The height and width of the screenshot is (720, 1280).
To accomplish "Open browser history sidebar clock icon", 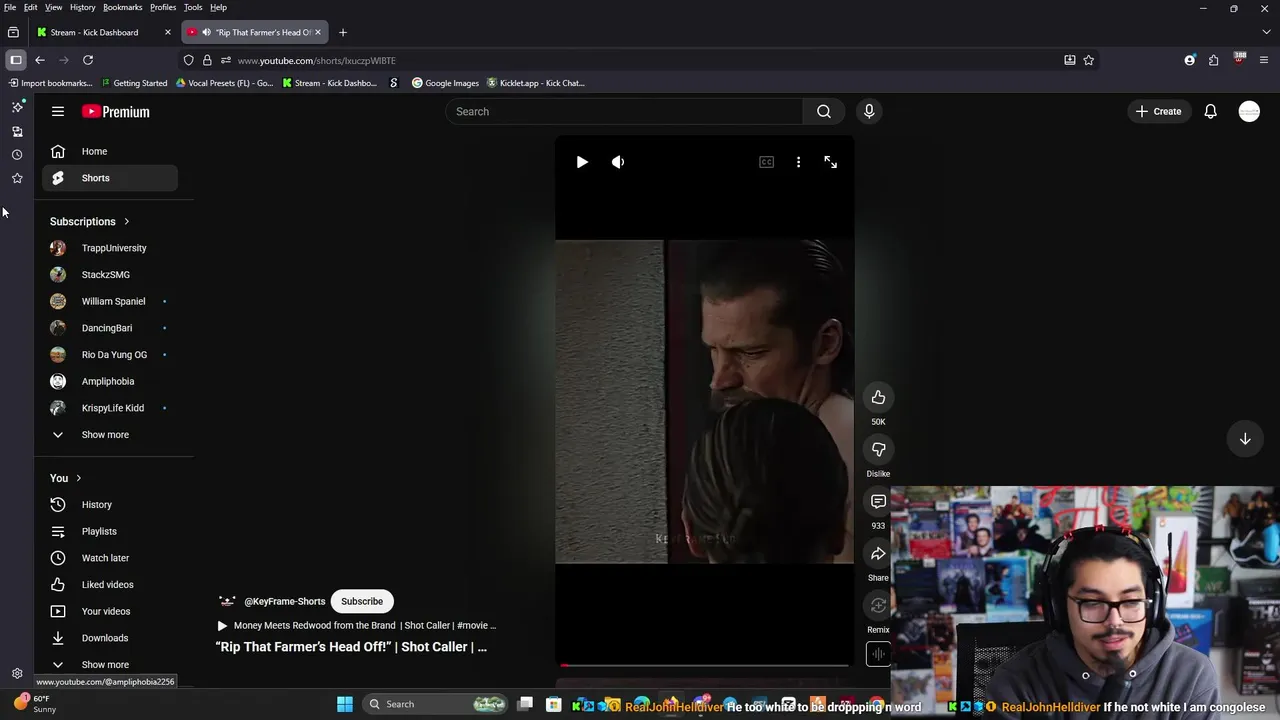I will [x=17, y=155].
